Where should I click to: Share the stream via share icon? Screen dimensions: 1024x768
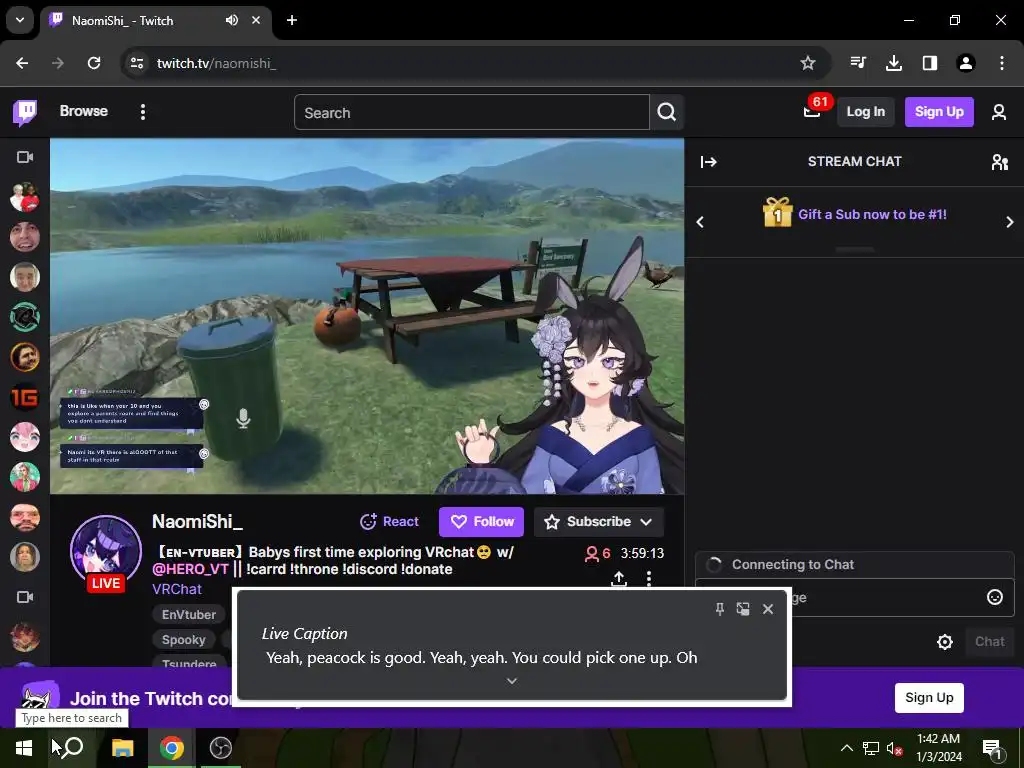[x=618, y=579]
